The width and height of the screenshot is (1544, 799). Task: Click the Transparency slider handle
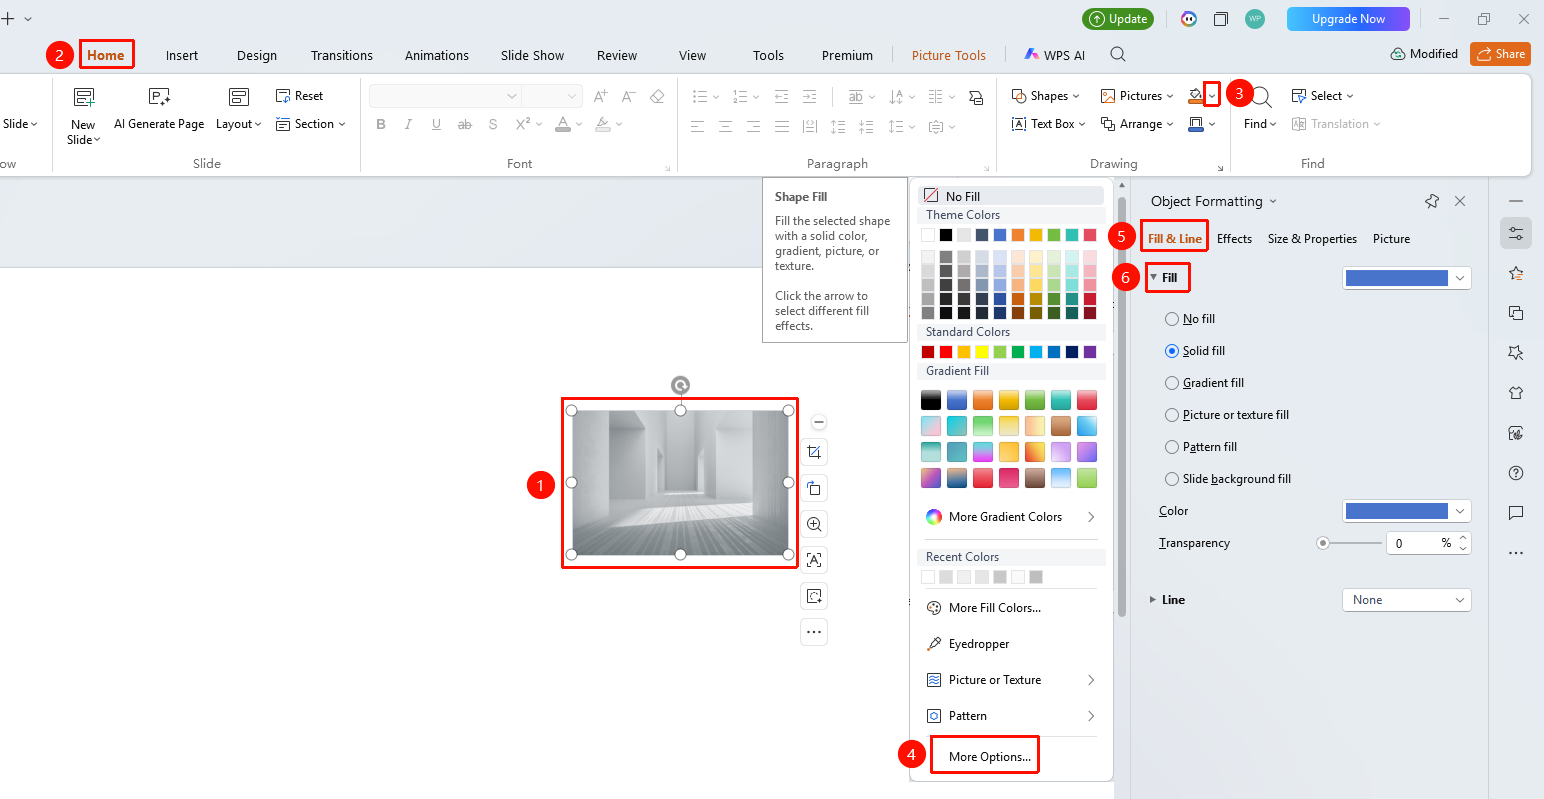click(x=1323, y=543)
